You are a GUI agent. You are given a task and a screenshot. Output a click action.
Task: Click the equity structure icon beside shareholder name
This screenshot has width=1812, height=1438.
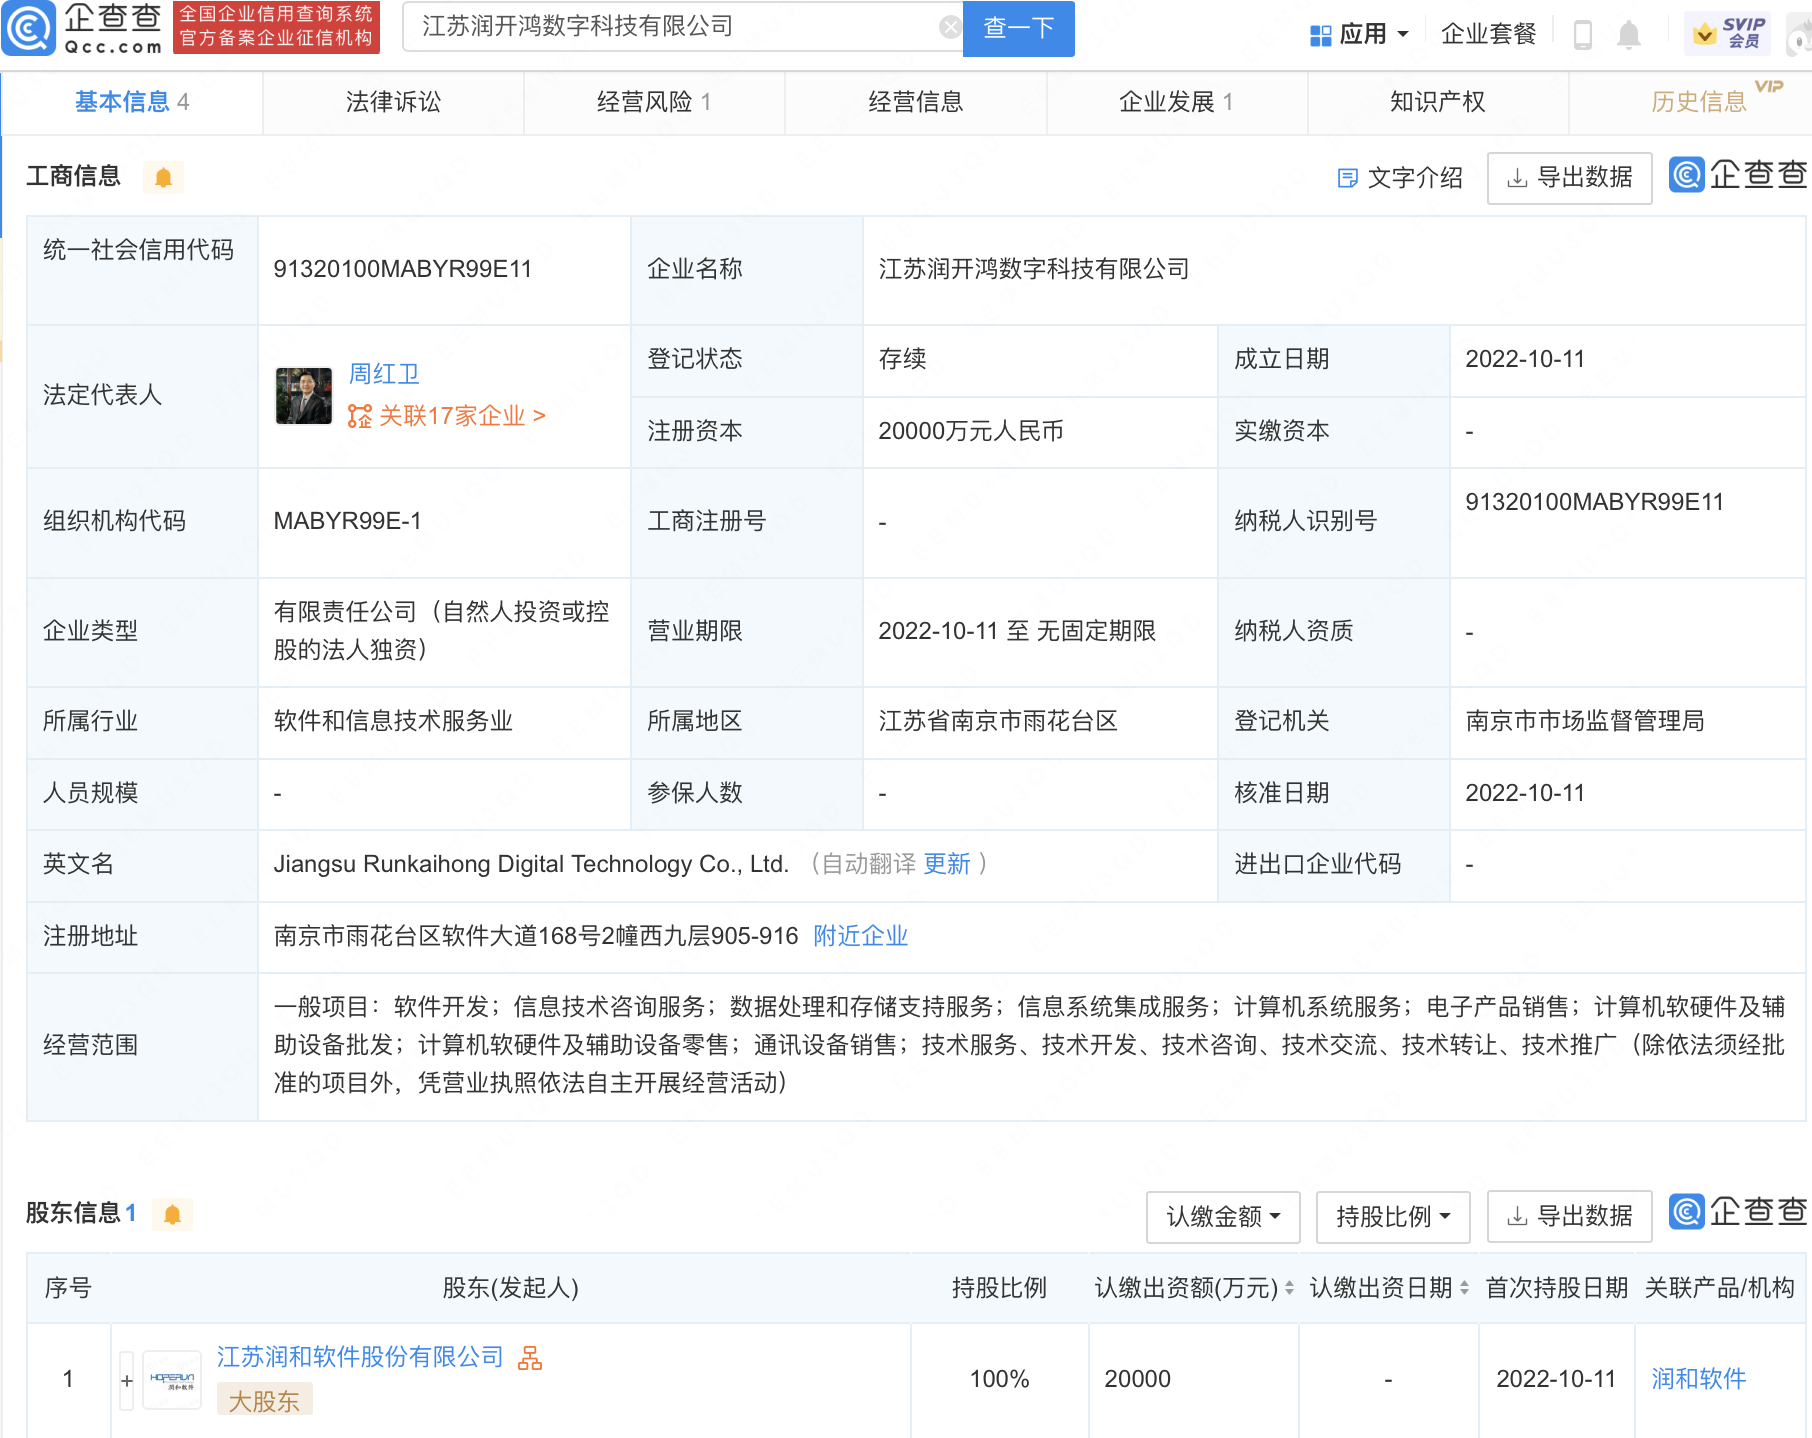point(530,1358)
